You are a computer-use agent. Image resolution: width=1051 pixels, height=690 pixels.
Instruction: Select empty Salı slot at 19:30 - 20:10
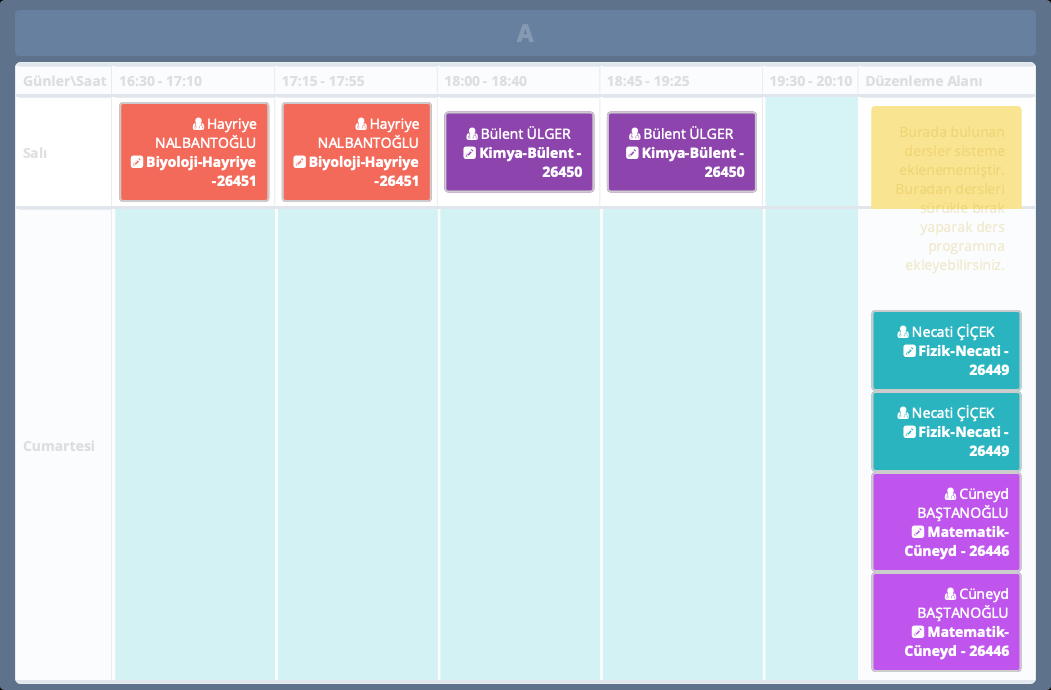[811, 152]
